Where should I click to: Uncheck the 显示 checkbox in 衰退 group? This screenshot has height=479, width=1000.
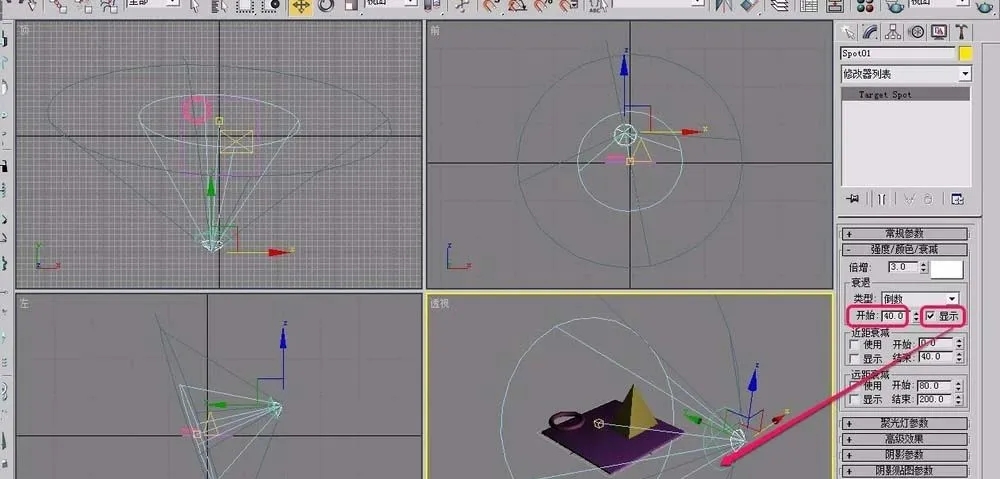click(930, 316)
